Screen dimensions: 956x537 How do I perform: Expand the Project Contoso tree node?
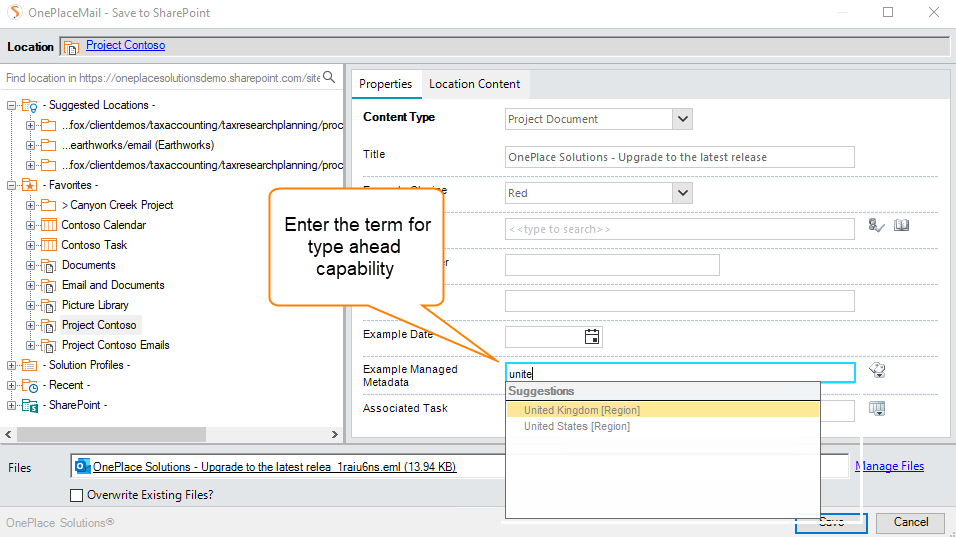click(30, 325)
